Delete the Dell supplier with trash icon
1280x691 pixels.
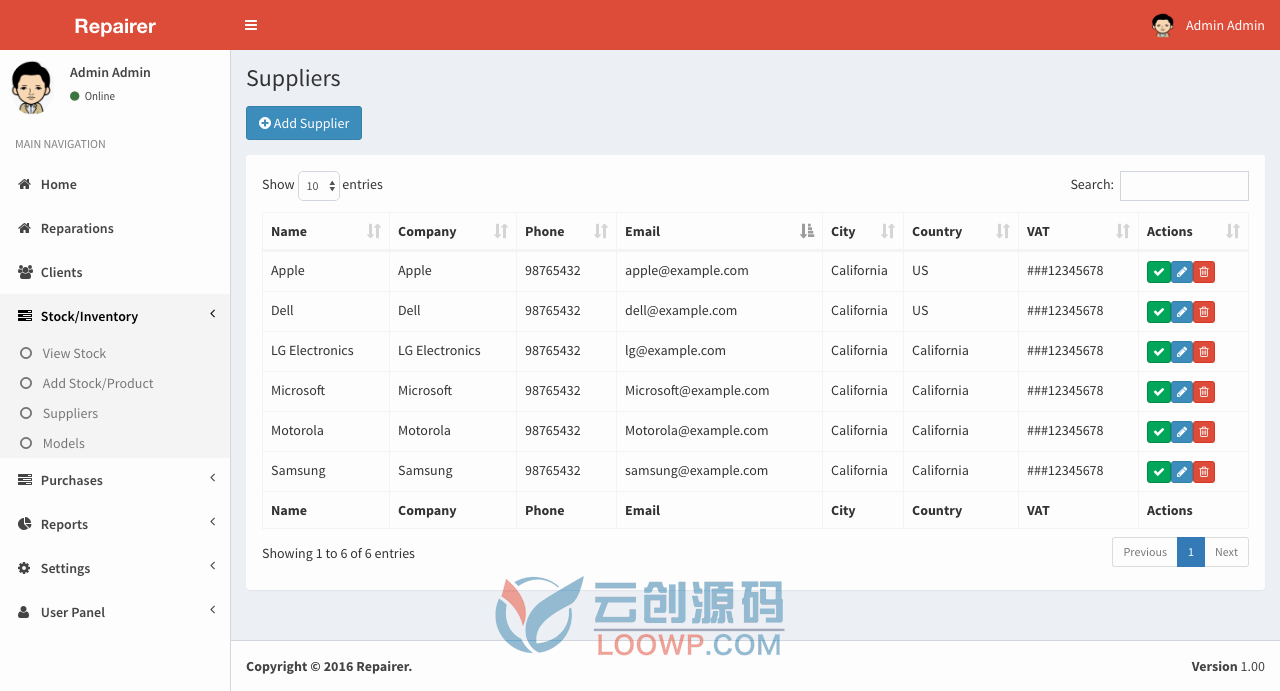click(x=1204, y=312)
